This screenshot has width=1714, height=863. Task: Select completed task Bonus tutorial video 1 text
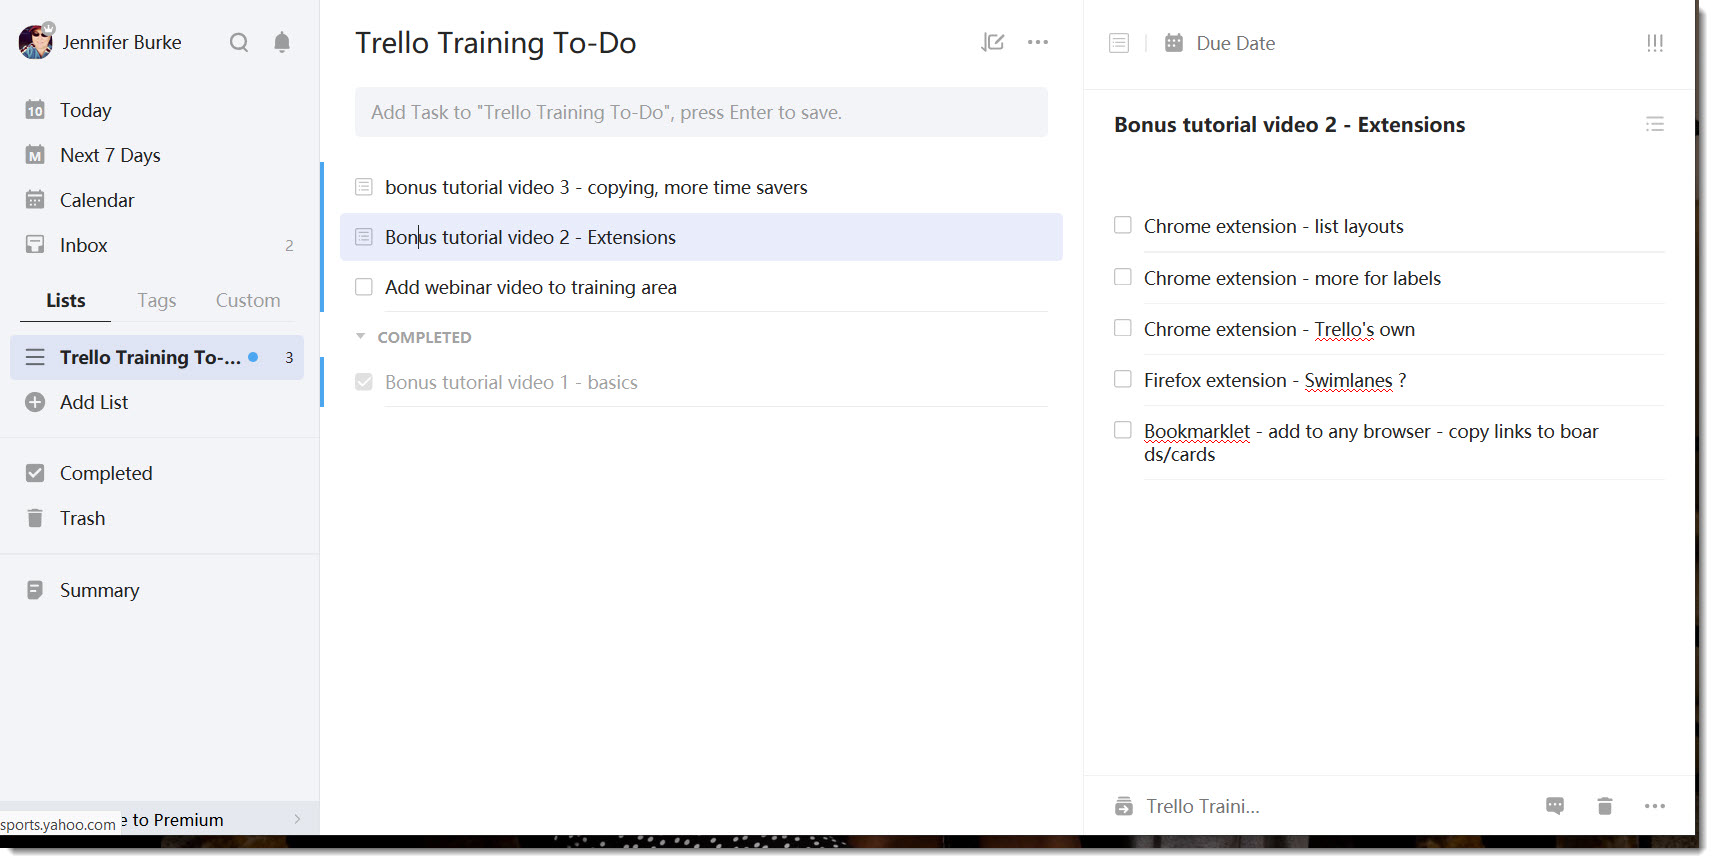pyautogui.click(x=511, y=382)
